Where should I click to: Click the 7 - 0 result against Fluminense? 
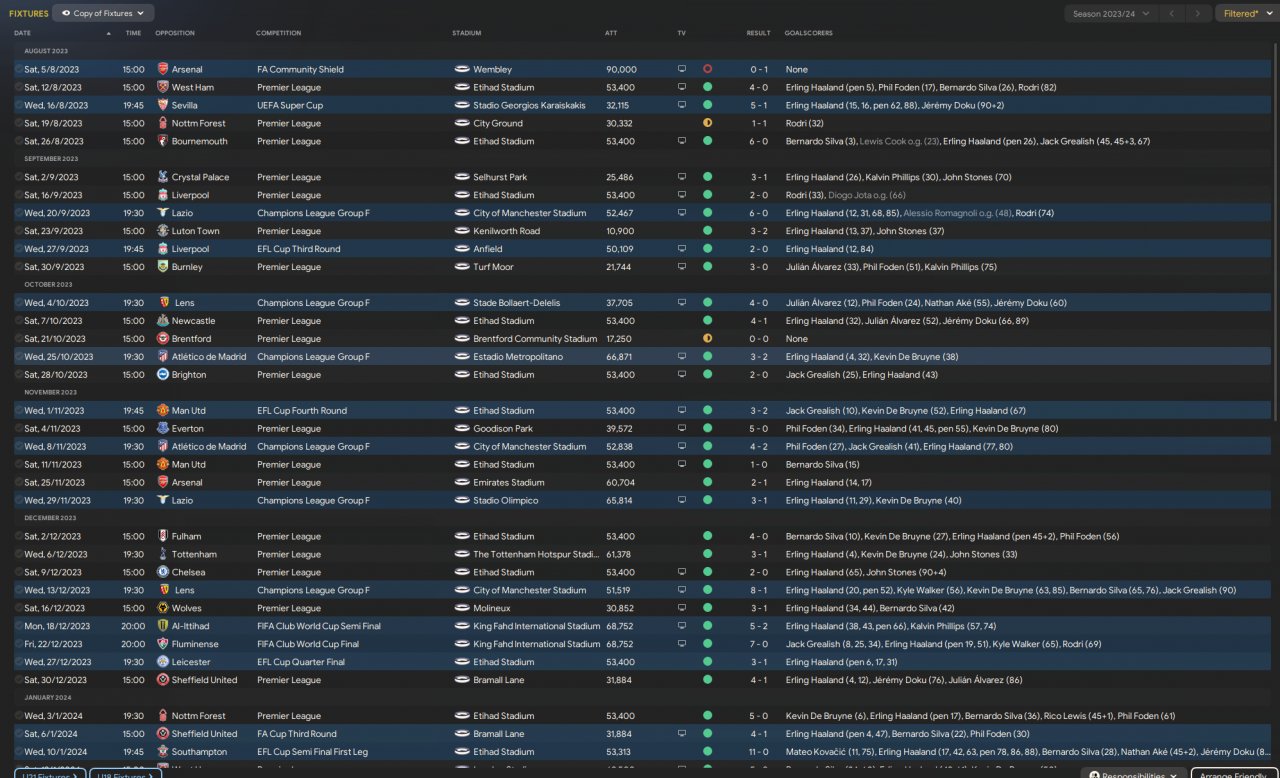(x=759, y=644)
